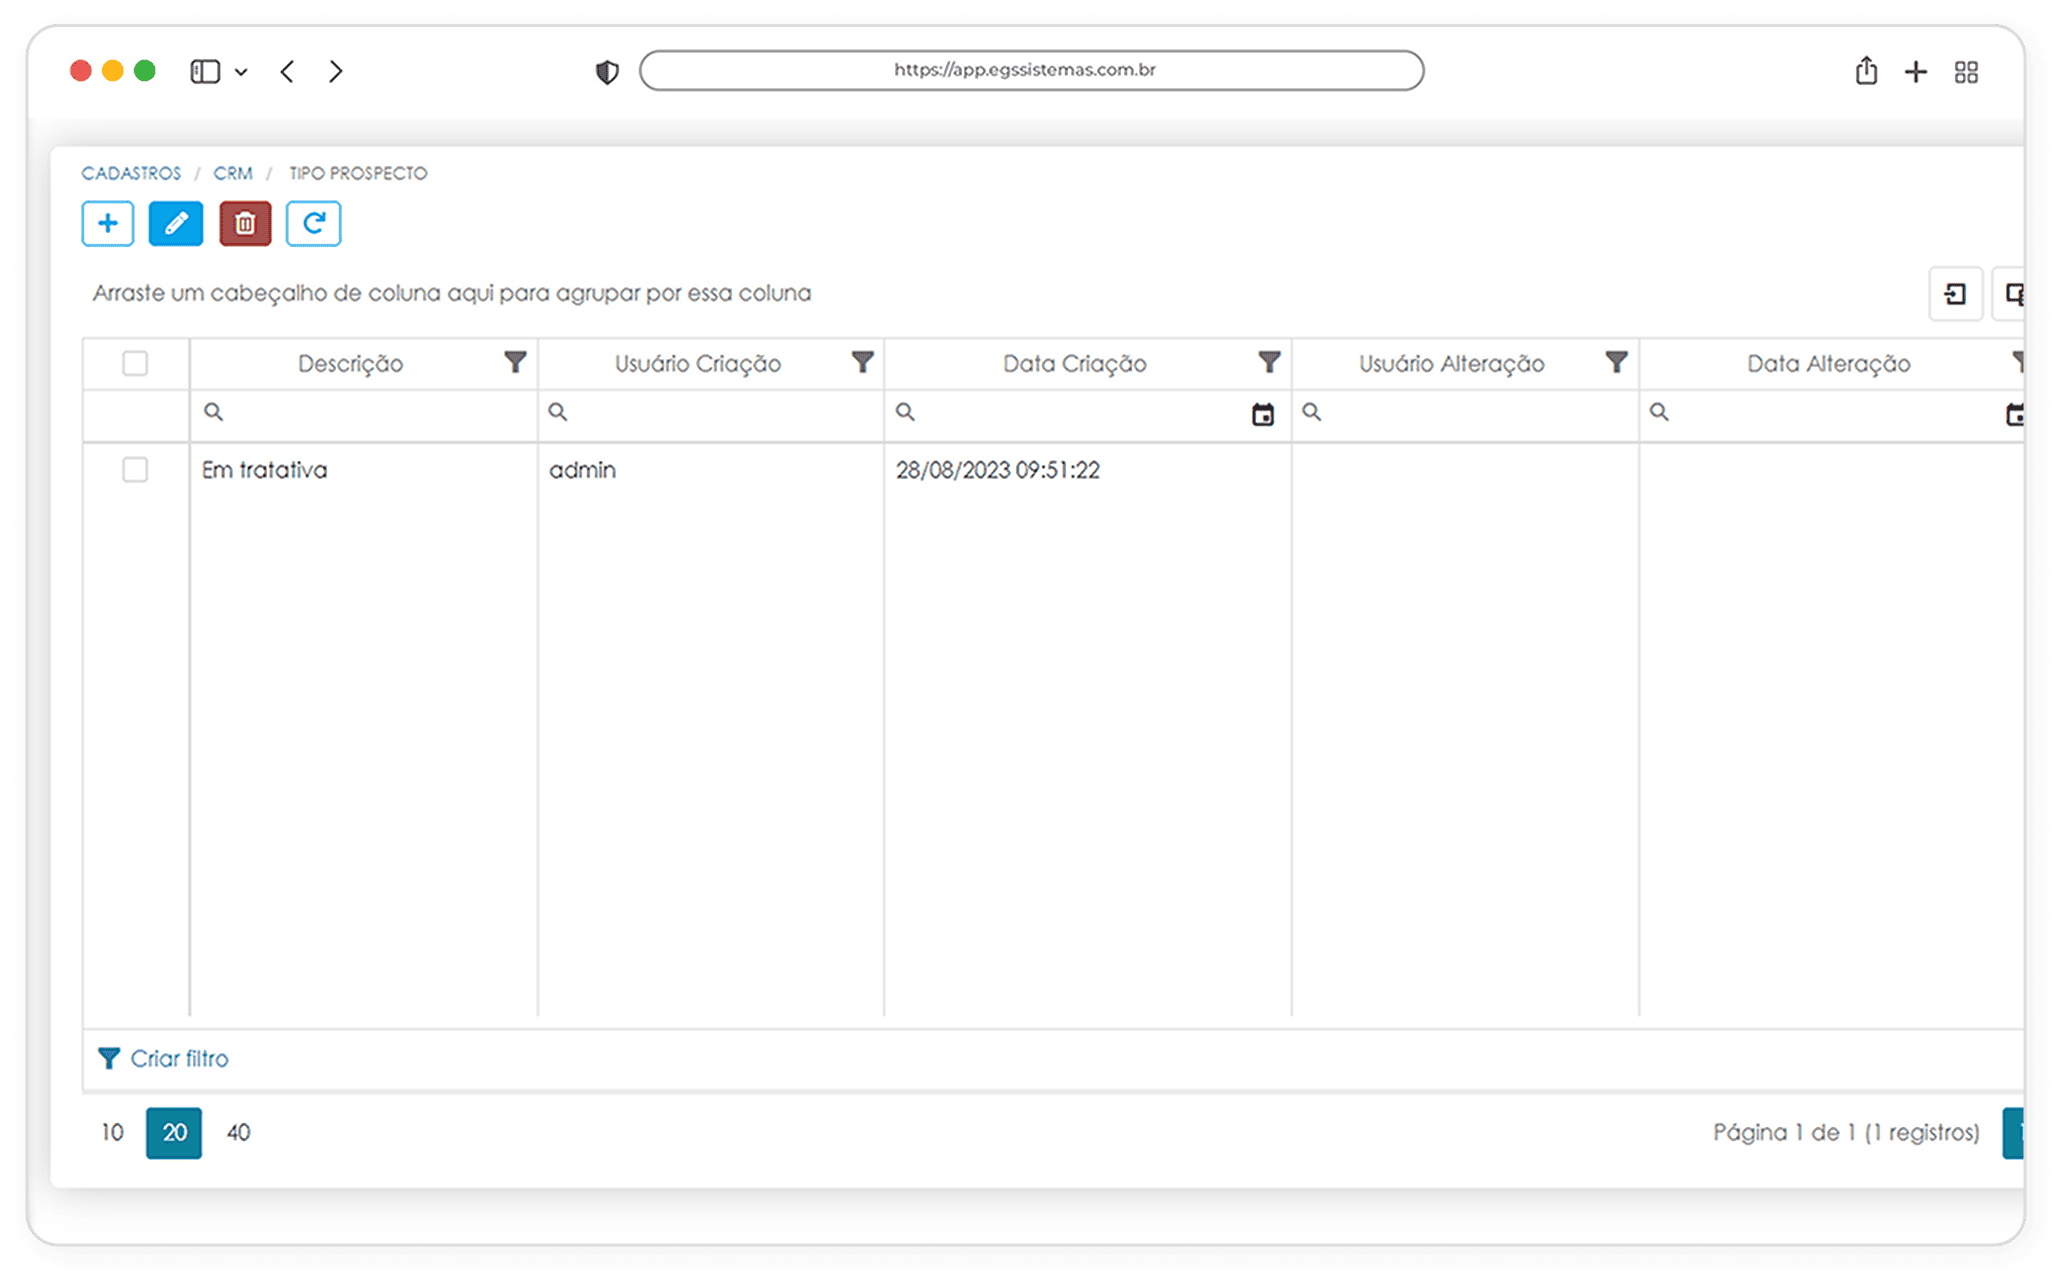Image resolution: width=2062 pixels, height=1283 pixels.
Task: Click the Descrição search magnifier icon
Action: tap(213, 412)
